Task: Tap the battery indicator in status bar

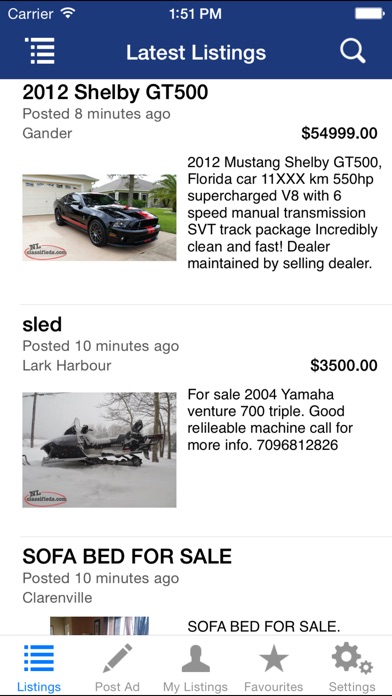Action: coord(369,13)
